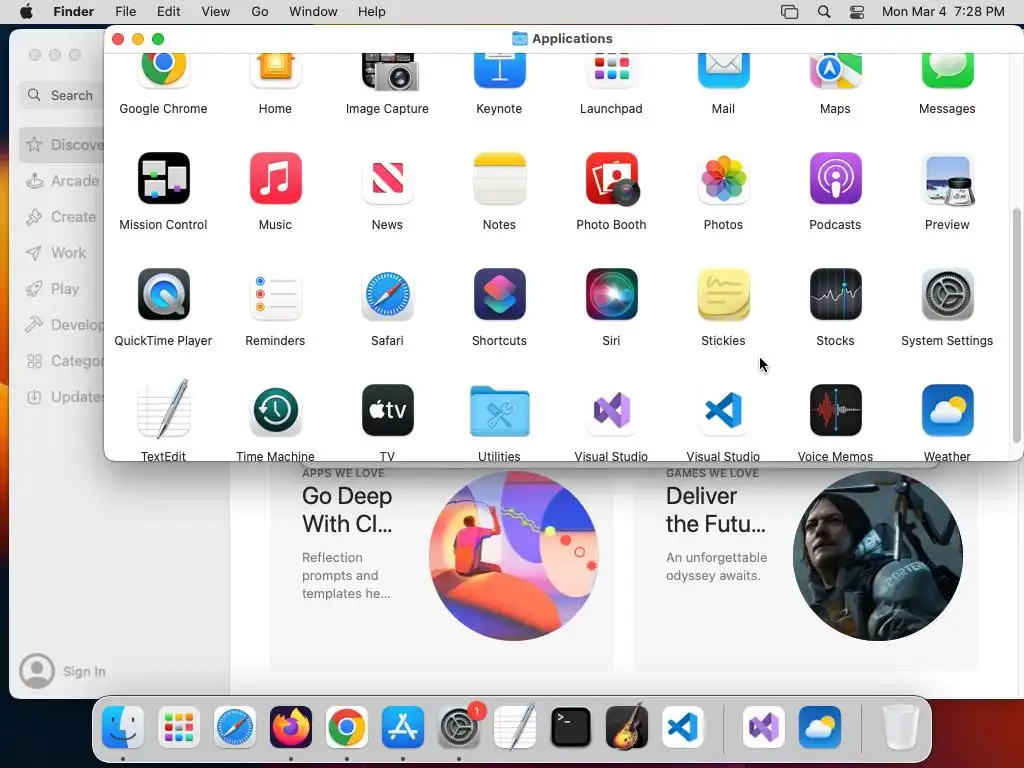1024x768 pixels.
Task: Open the Reminders app icon
Action: [275, 294]
